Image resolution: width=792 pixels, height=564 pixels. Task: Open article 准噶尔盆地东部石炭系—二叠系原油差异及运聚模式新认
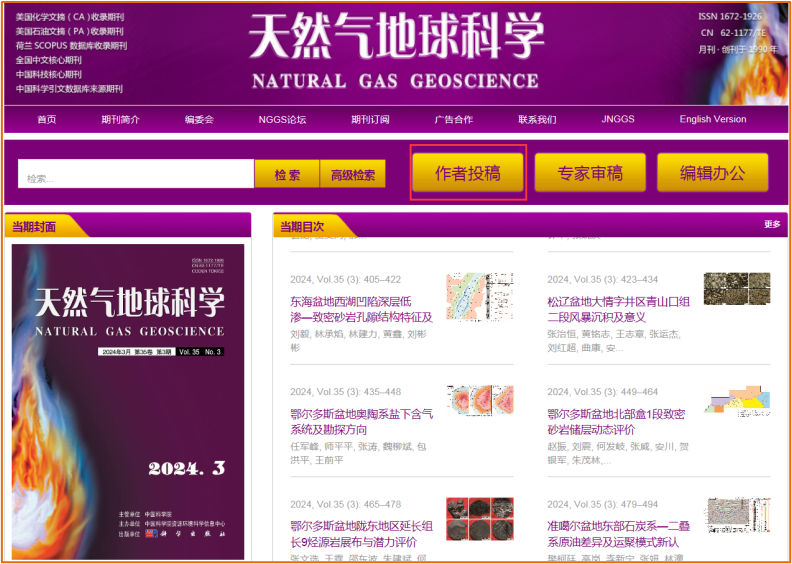pos(619,535)
